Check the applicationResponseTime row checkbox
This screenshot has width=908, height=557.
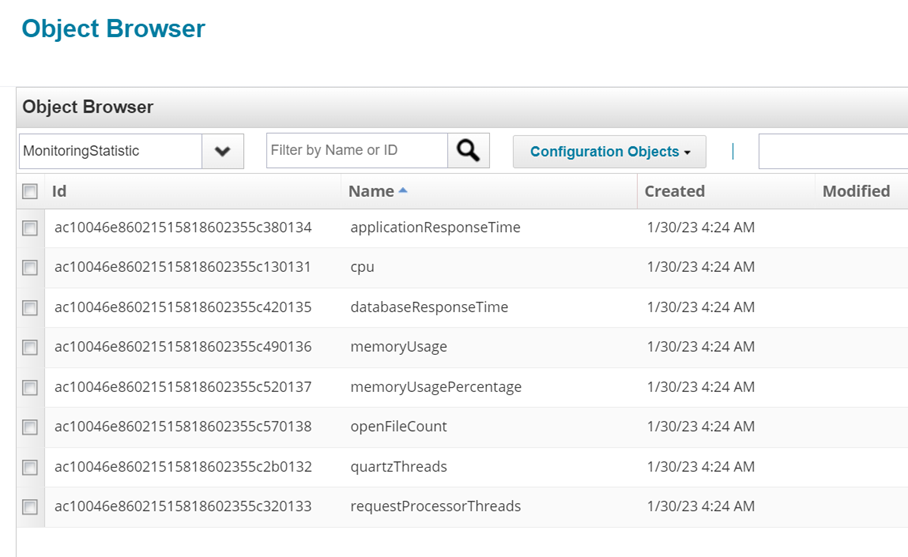pyautogui.click(x=30, y=228)
